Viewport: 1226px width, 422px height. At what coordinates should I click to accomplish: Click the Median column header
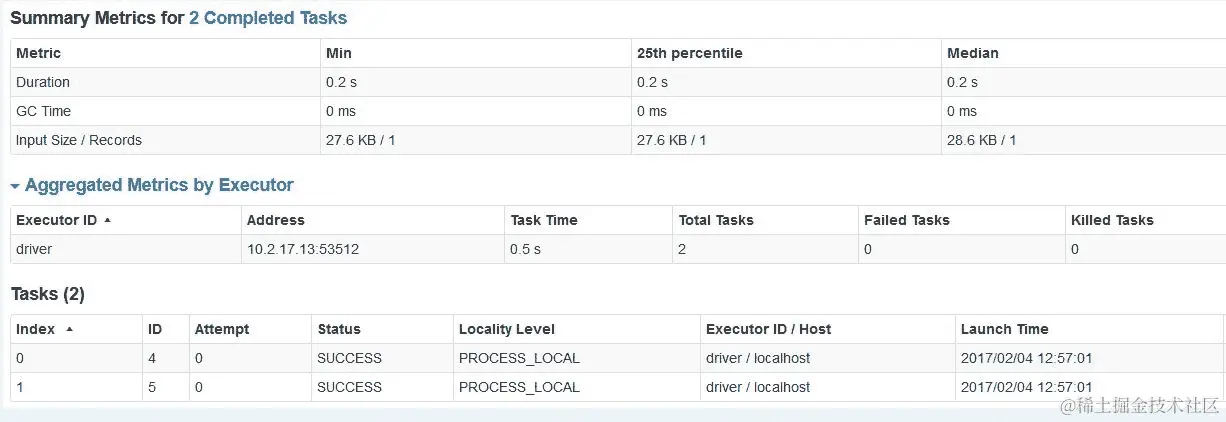coord(973,53)
